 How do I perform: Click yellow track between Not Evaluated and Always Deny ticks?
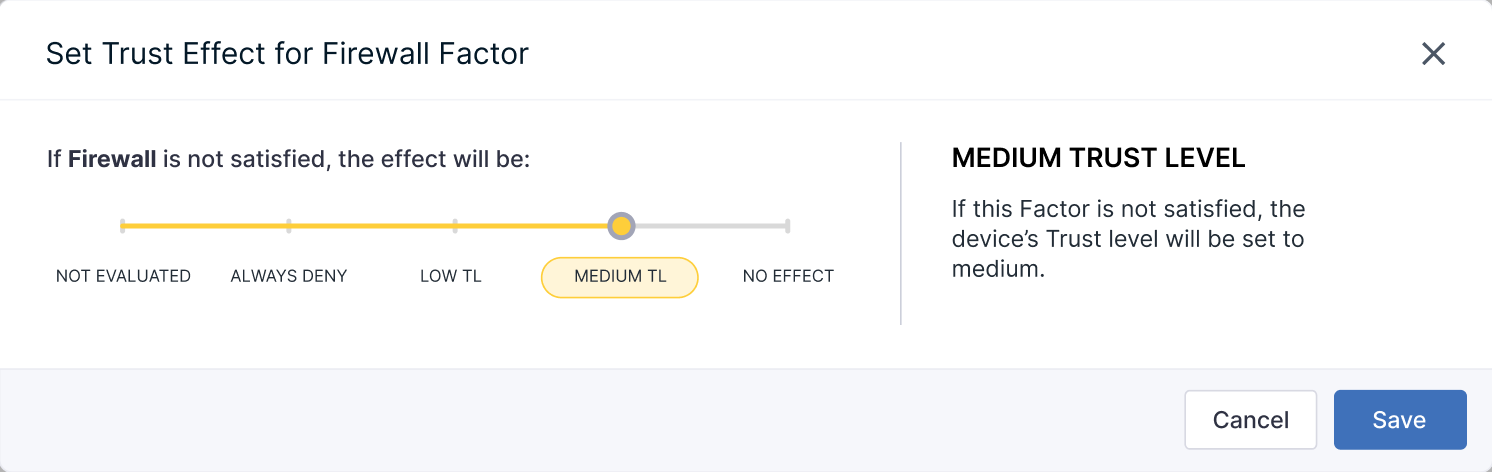click(205, 226)
